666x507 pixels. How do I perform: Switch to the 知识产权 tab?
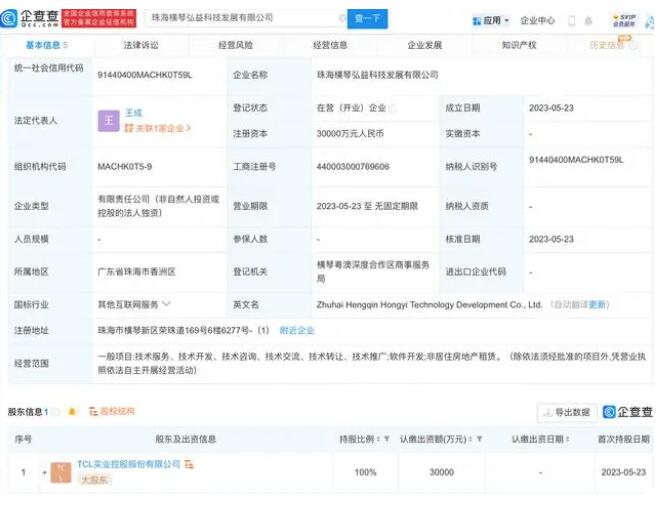519,45
